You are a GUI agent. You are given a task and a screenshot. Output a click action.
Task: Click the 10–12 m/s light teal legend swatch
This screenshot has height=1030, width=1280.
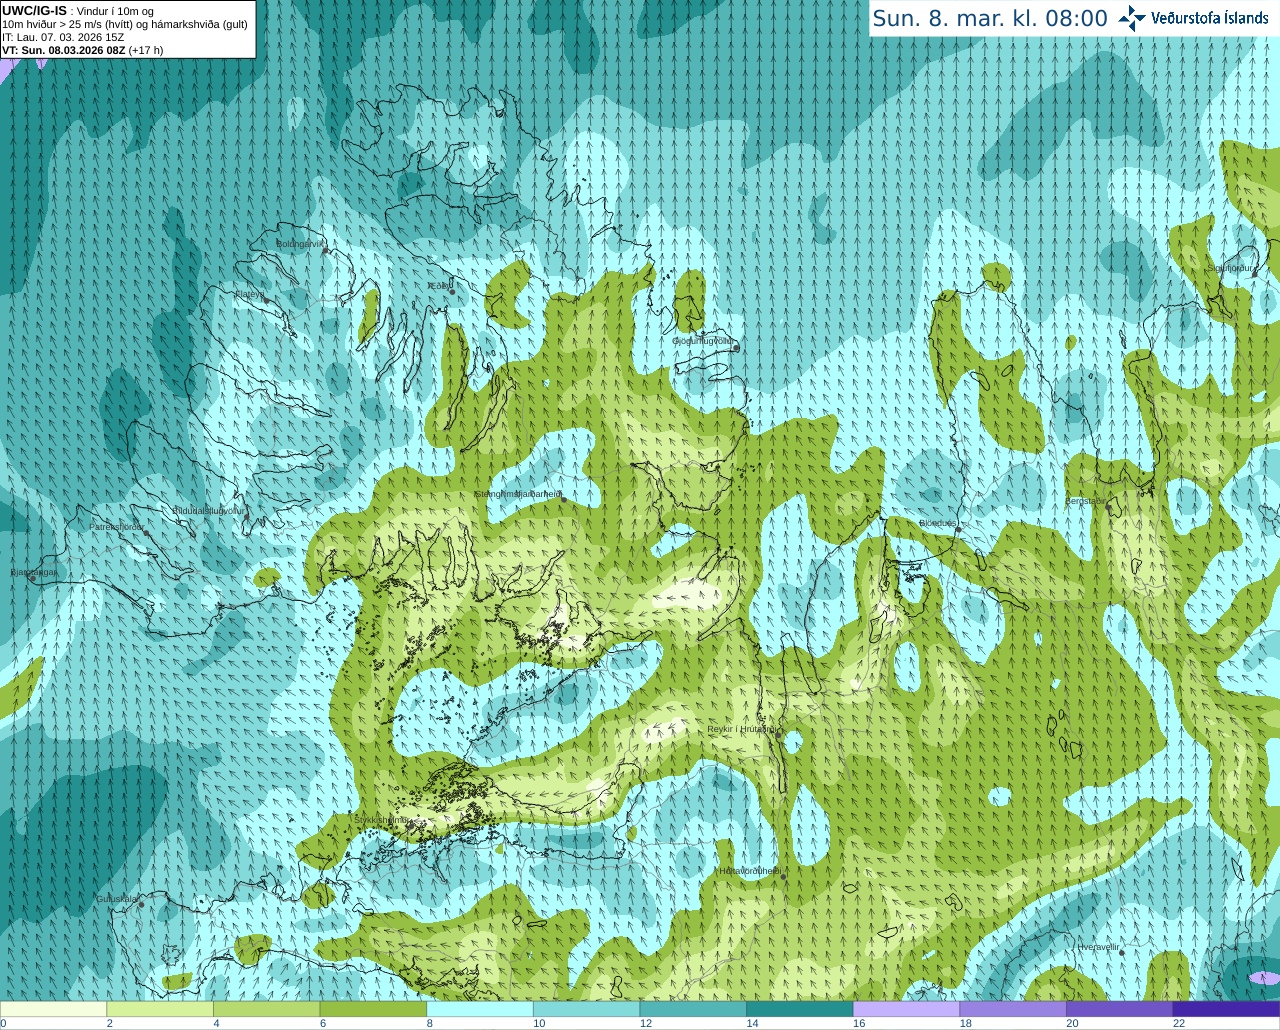tap(586, 1009)
